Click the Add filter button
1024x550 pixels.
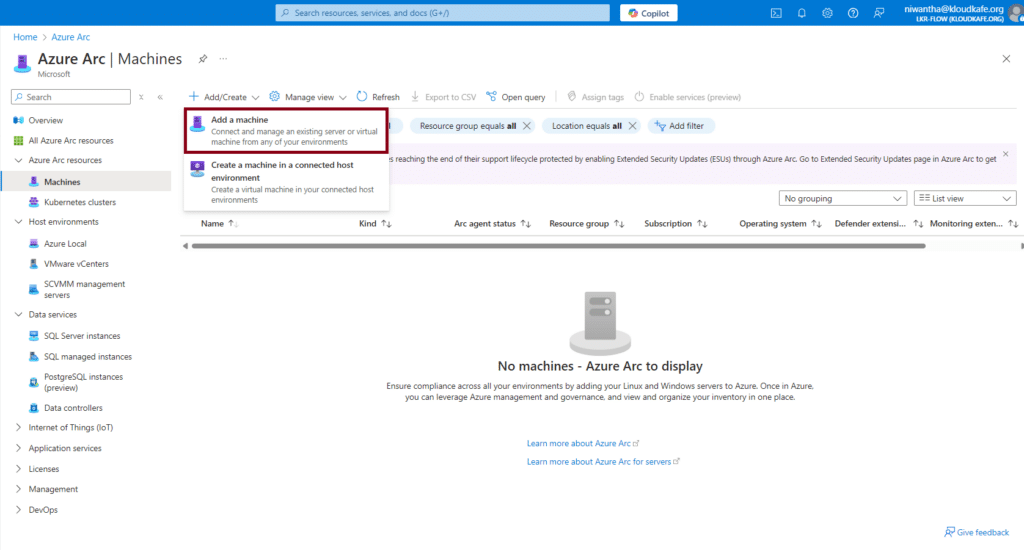679,126
